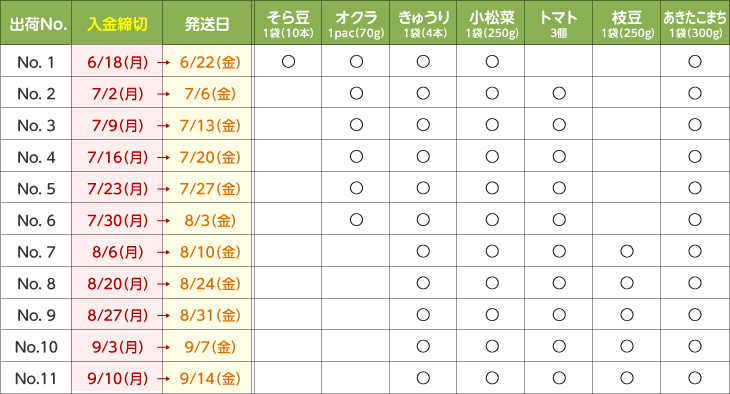Click the 小松菜 circle in No. 8 row
This screenshot has width=730, height=394.
pos(492,283)
